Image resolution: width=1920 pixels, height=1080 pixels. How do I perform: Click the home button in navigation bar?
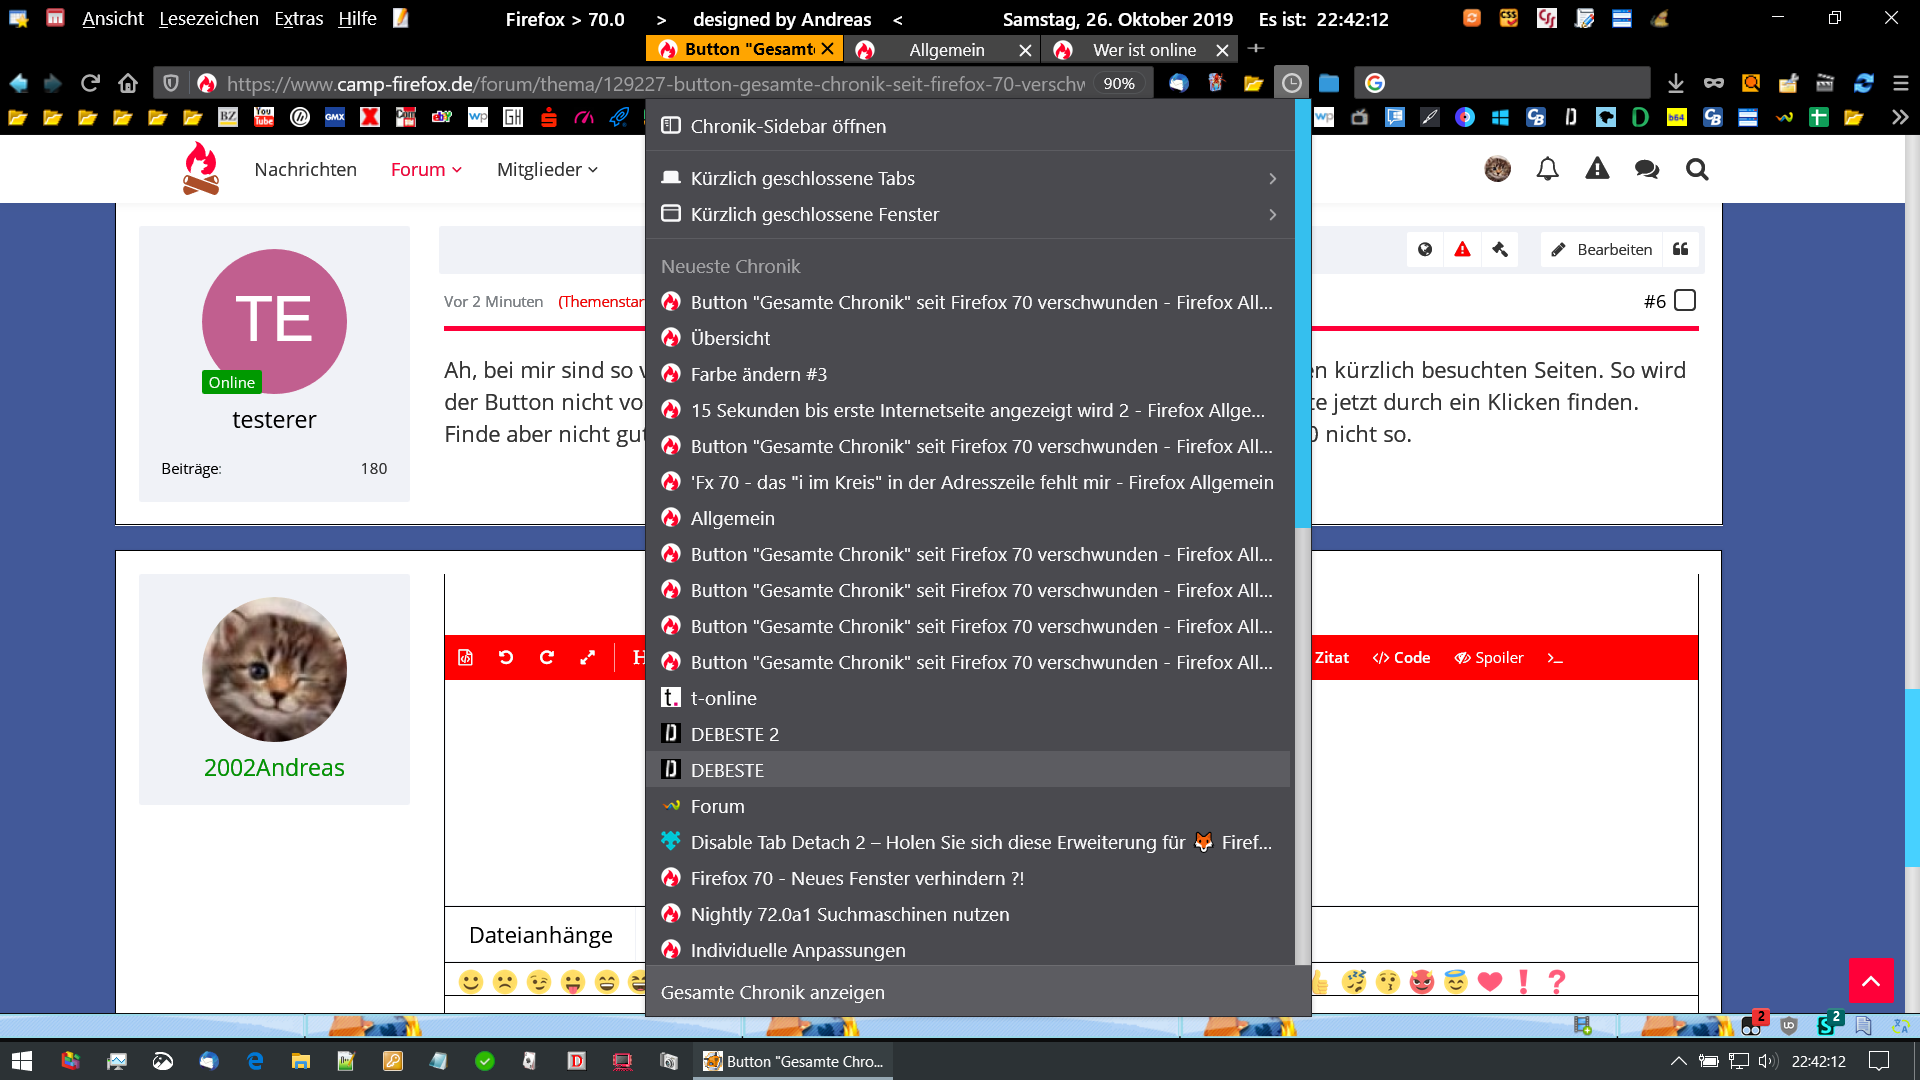127,84
